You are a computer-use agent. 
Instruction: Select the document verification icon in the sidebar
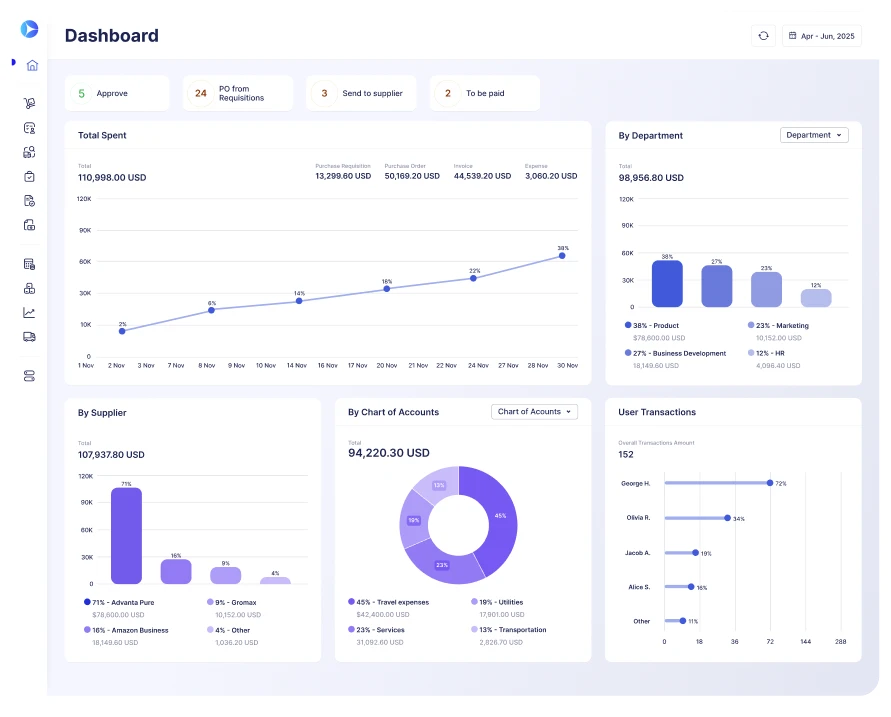(x=29, y=201)
